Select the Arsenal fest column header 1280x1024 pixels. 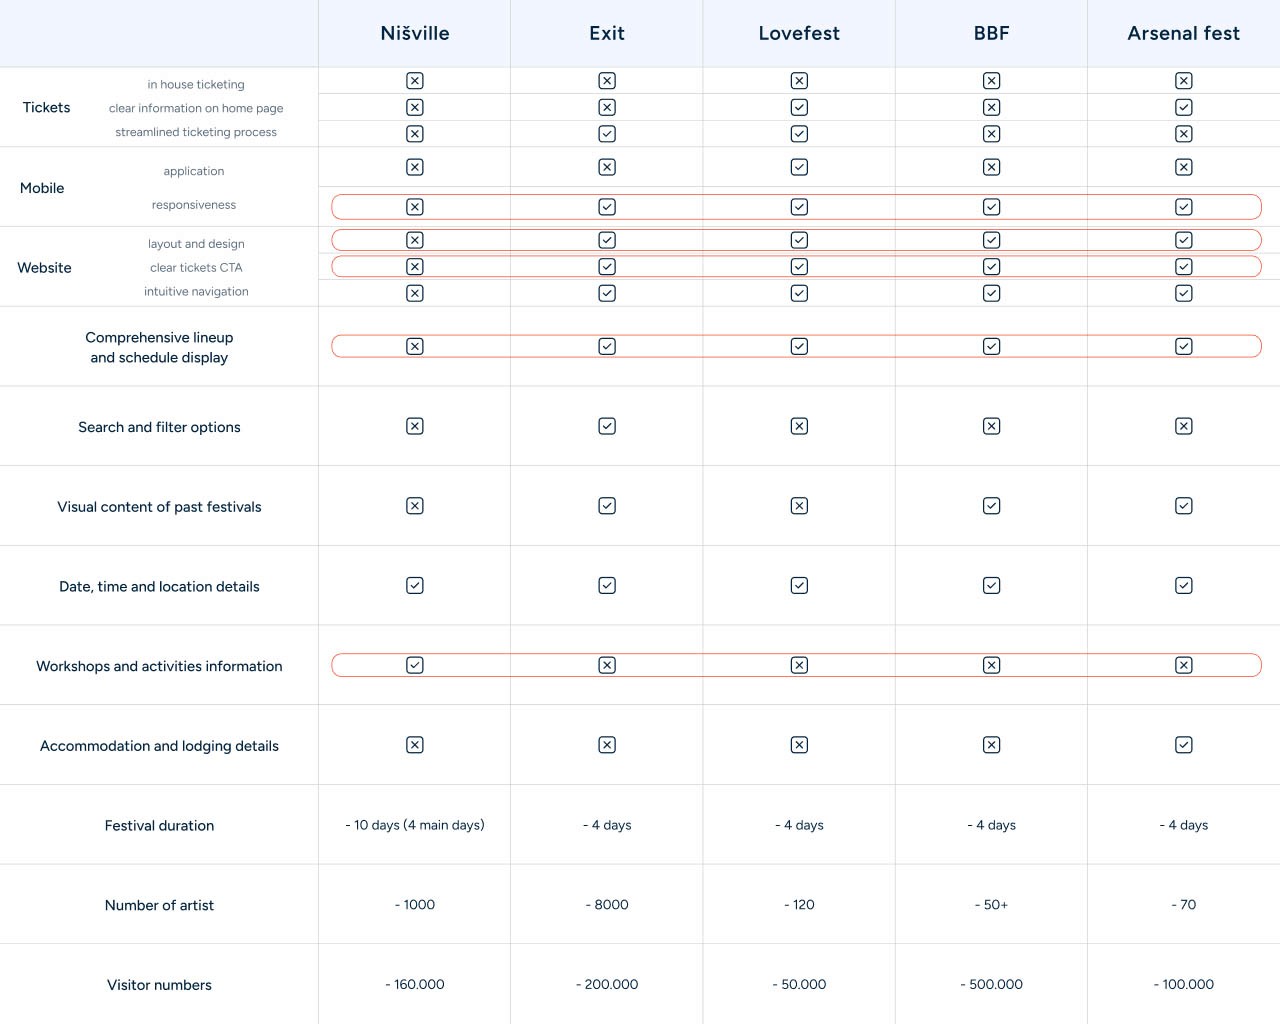1184,33
